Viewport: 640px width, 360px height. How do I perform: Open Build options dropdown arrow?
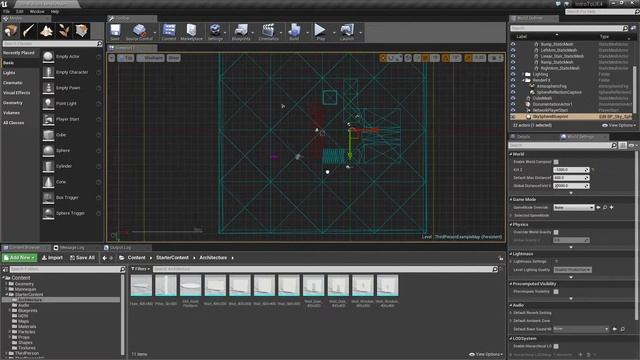(307, 33)
